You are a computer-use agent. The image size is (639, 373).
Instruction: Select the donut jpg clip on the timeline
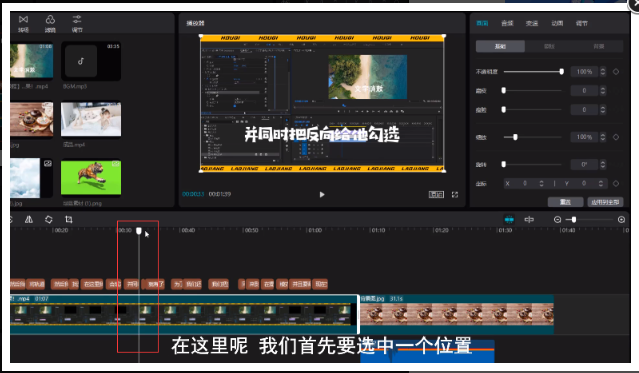coord(456,314)
